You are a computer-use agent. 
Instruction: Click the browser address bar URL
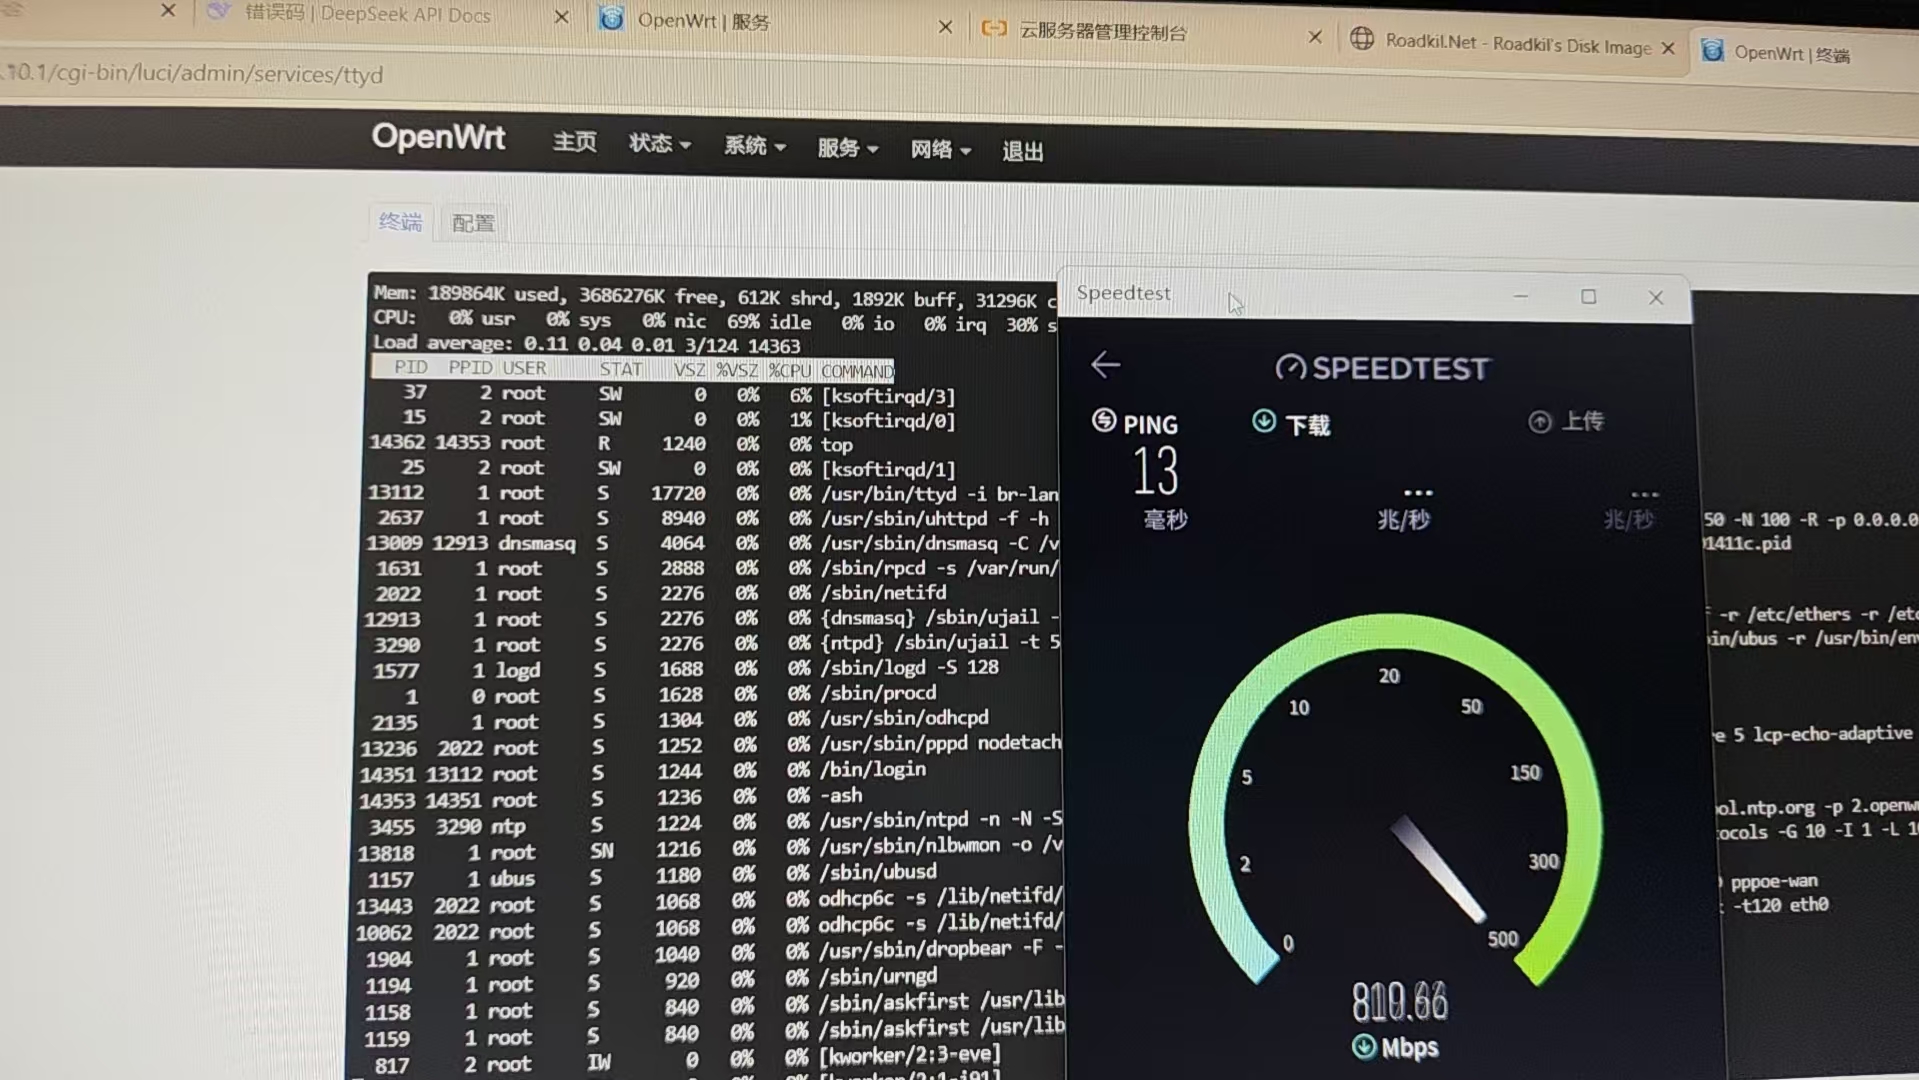click(195, 73)
